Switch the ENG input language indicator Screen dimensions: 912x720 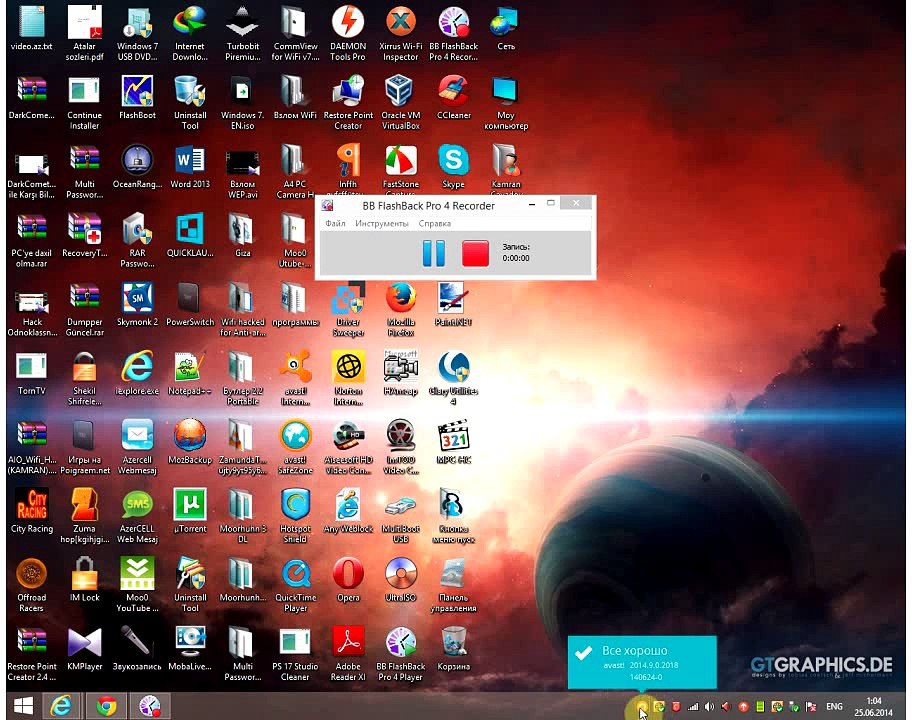834,707
